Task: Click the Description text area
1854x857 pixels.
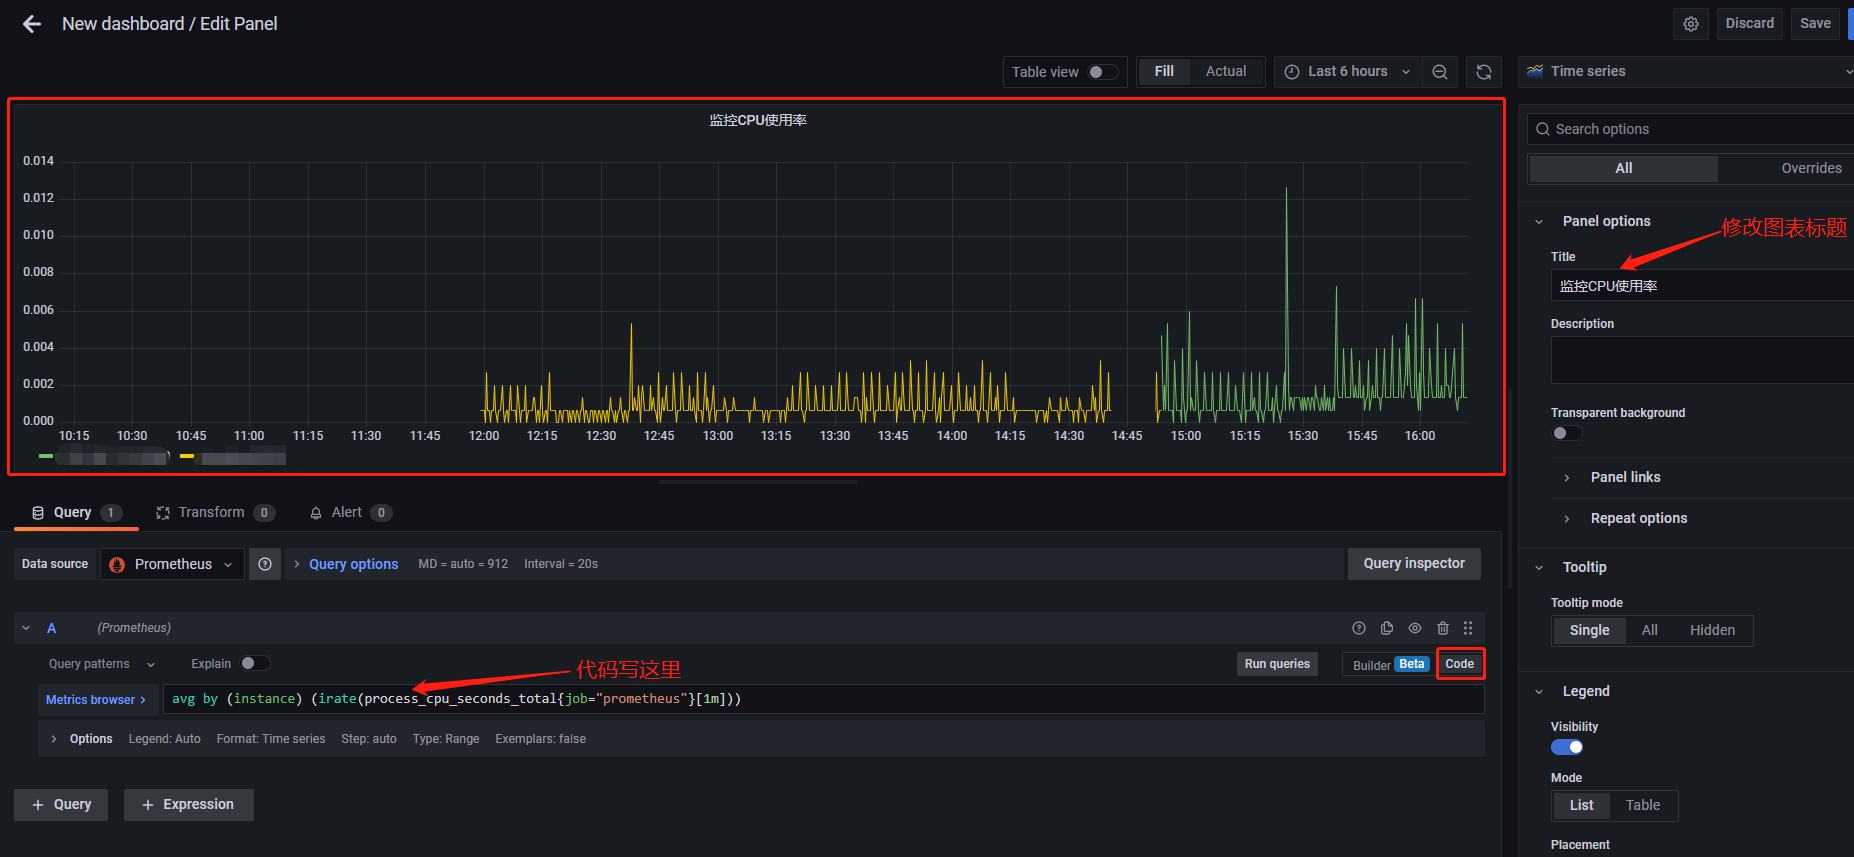Action: click(1702, 360)
